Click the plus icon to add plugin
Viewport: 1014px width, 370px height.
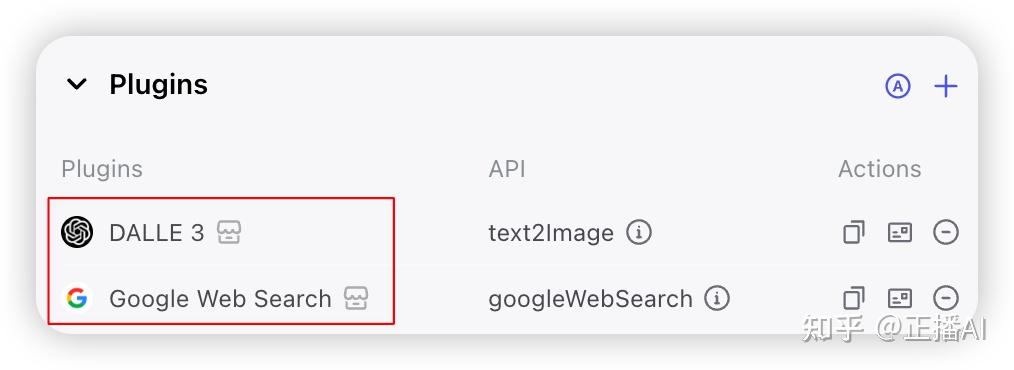tap(945, 86)
